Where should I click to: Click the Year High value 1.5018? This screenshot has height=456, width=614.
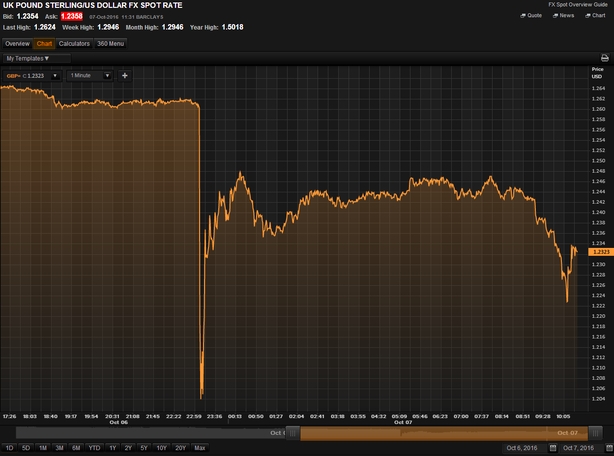232,27
